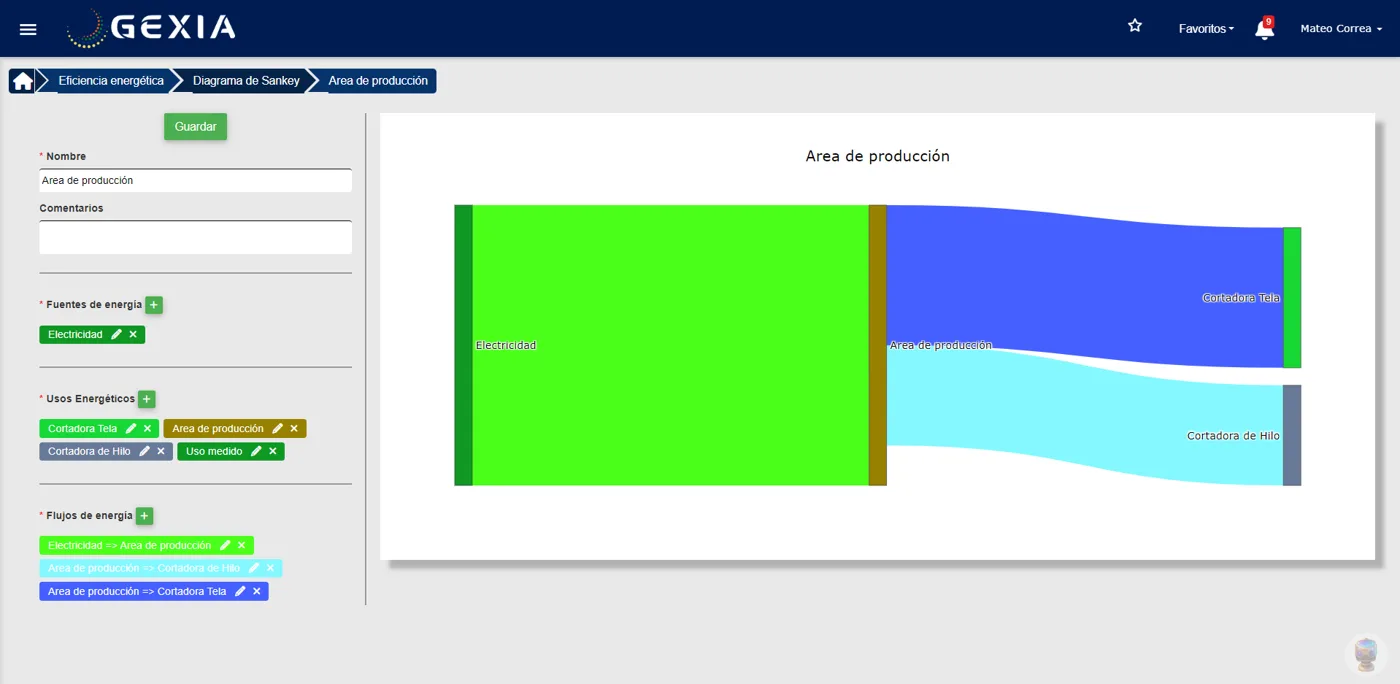This screenshot has width=1400, height=684.
Task: Go to home via breadcrumb house icon
Action: pyautogui.click(x=22, y=81)
